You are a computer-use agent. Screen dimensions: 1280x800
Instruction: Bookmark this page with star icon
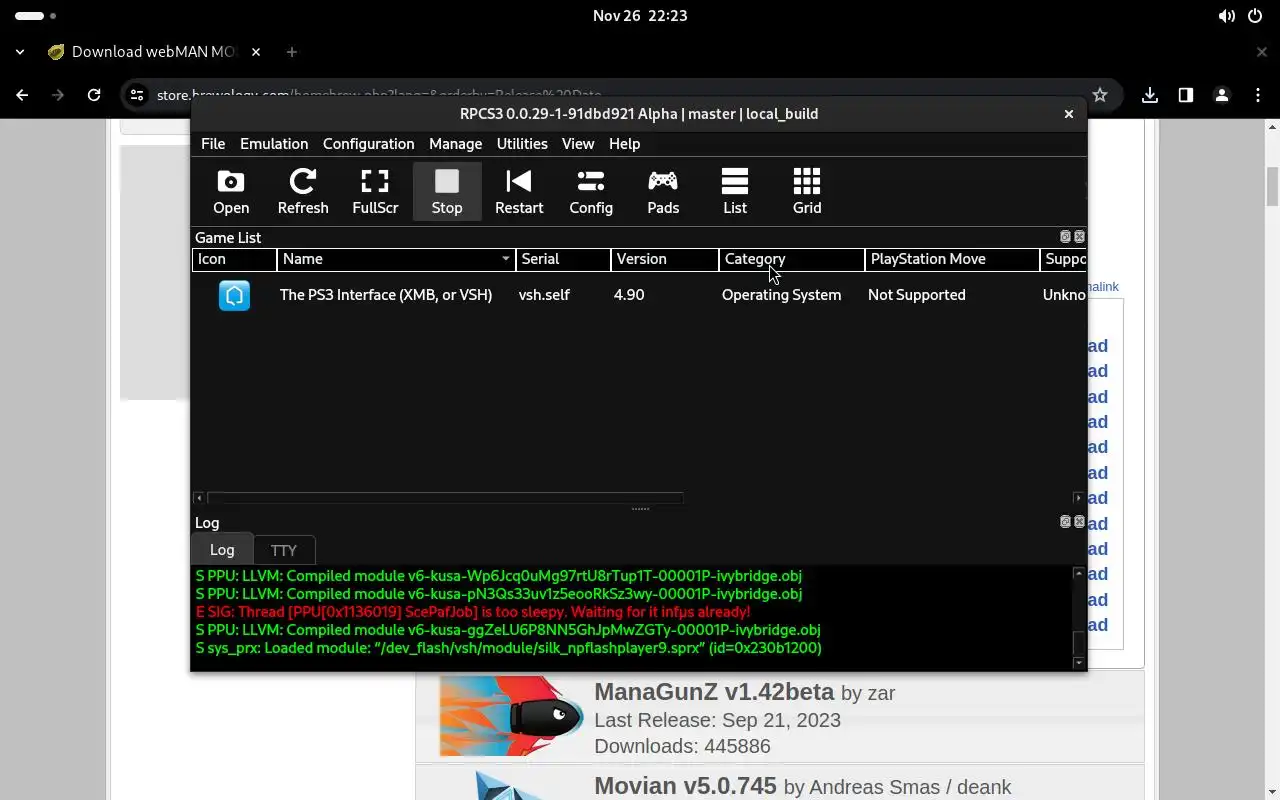pyautogui.click(x=1100, y=95)
